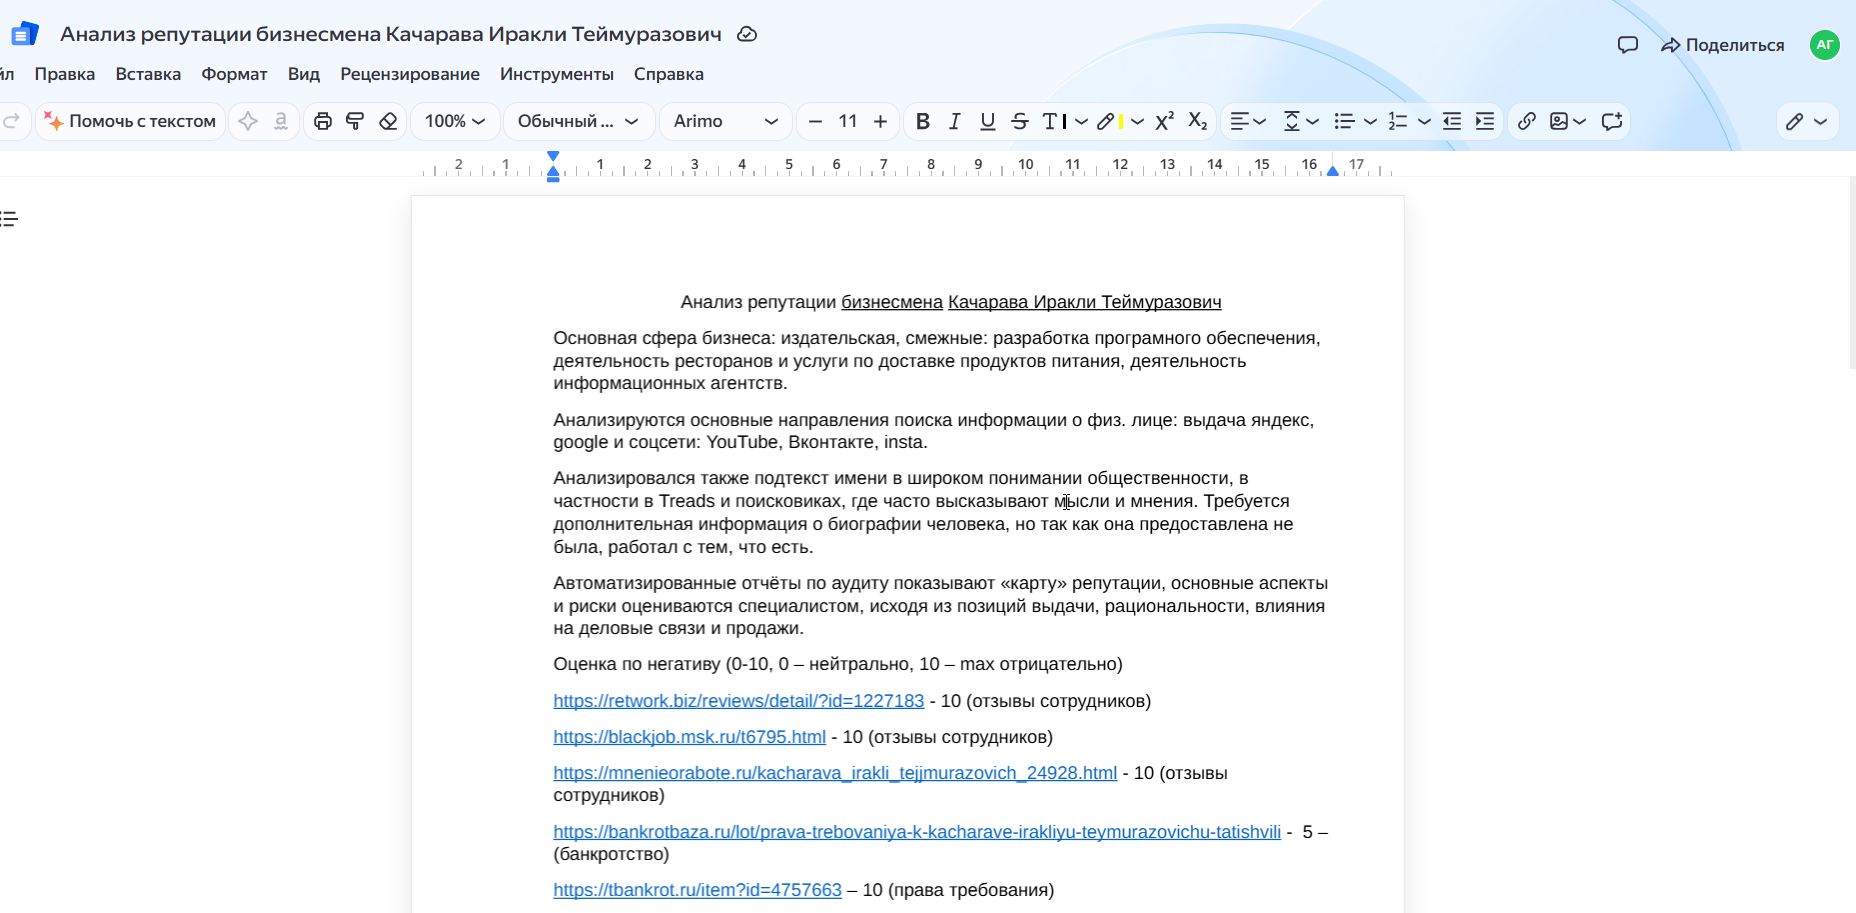Open the retwork.biz reviews link
1856x913 pixels.
pyautogui.click(x=739, y=701)
